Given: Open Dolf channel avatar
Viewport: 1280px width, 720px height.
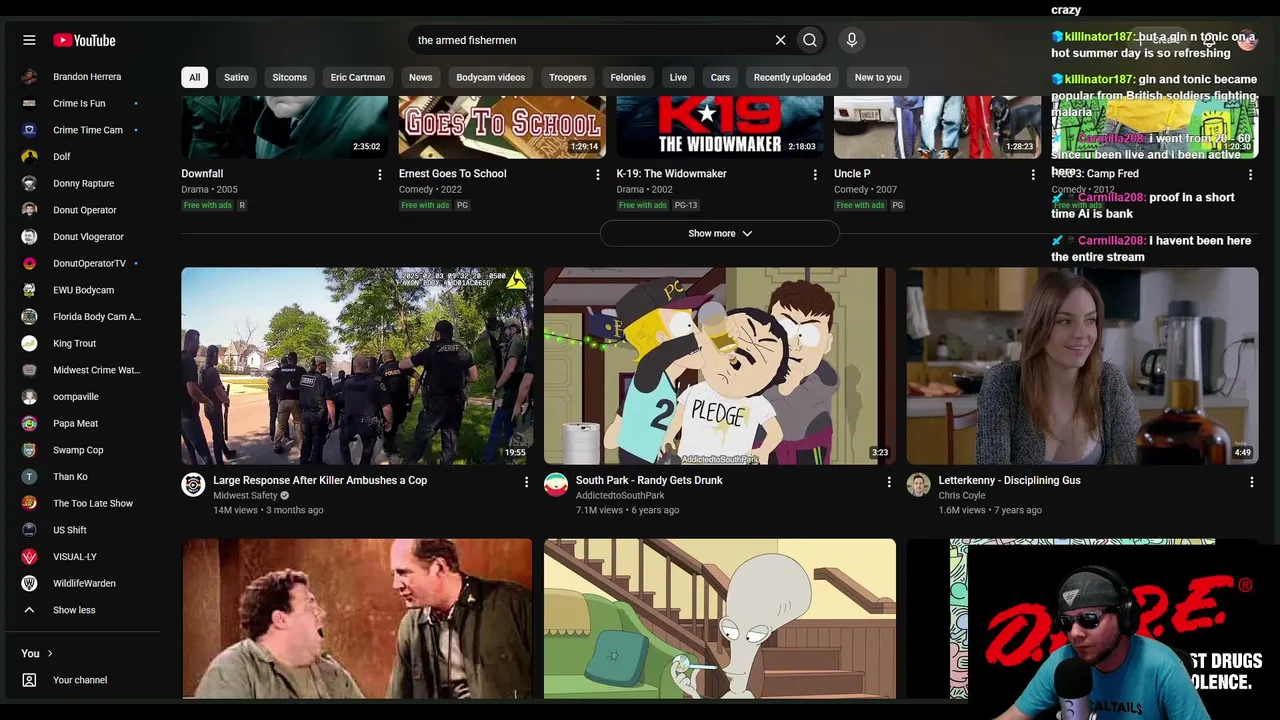Looking at the screenshot, I should click(30, 157).
